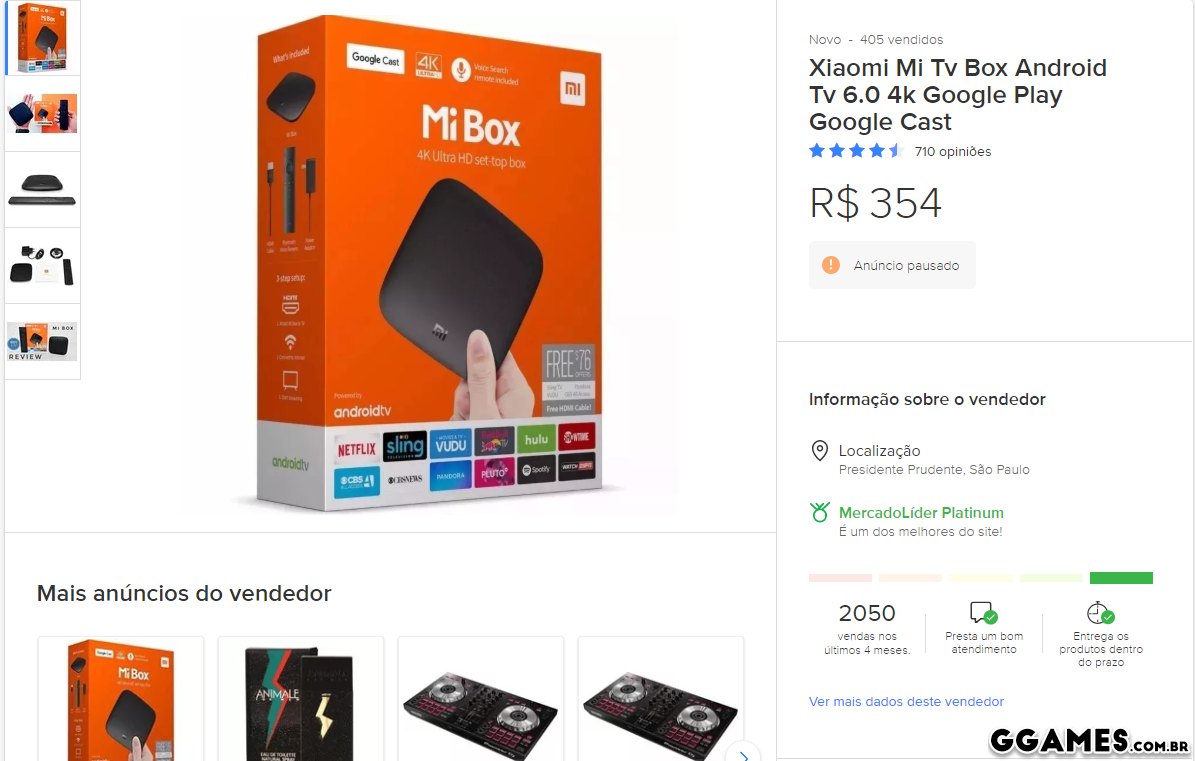Screen dimensions: 1195x761
Task: Click the GGames.com.br watermark logo
Action: pos(1089,741)
